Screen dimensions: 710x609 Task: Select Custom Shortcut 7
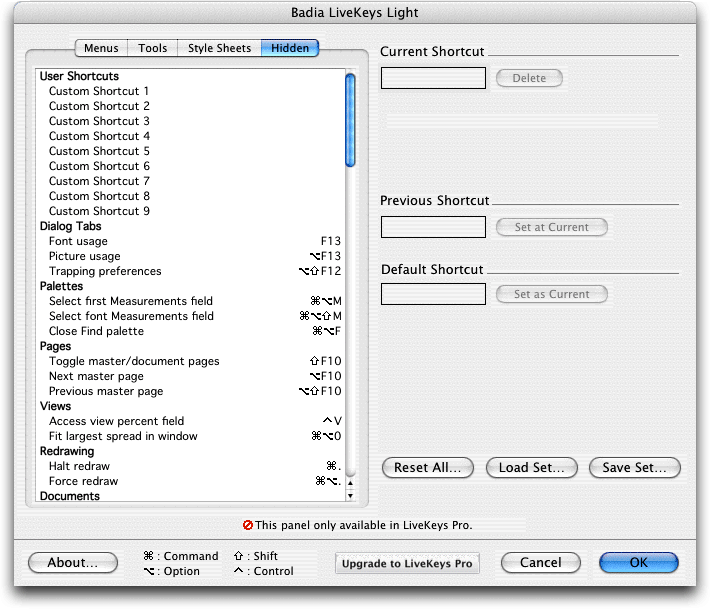coord(190,181)
